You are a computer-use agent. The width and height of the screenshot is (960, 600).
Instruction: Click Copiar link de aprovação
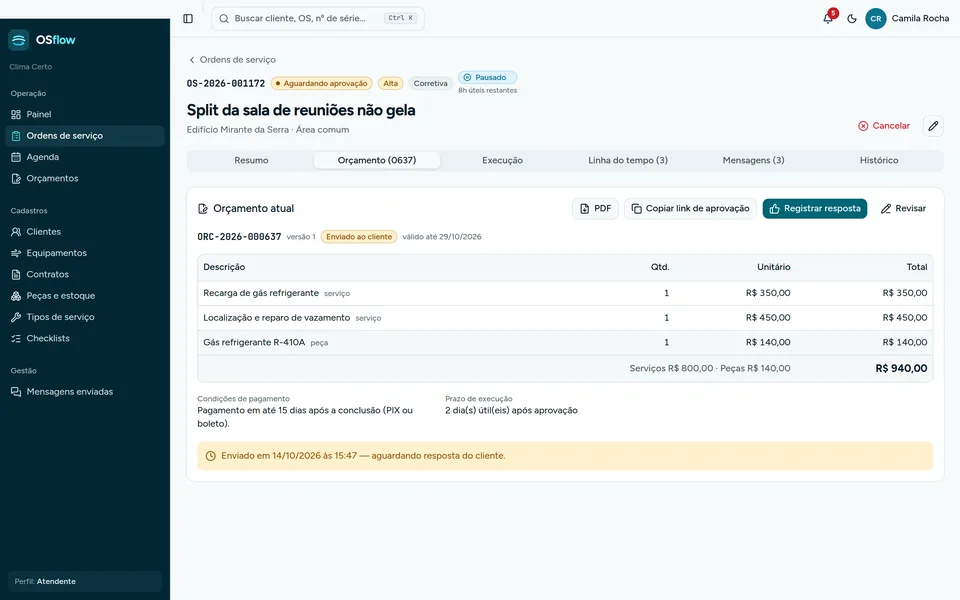(x=690, y=209)
